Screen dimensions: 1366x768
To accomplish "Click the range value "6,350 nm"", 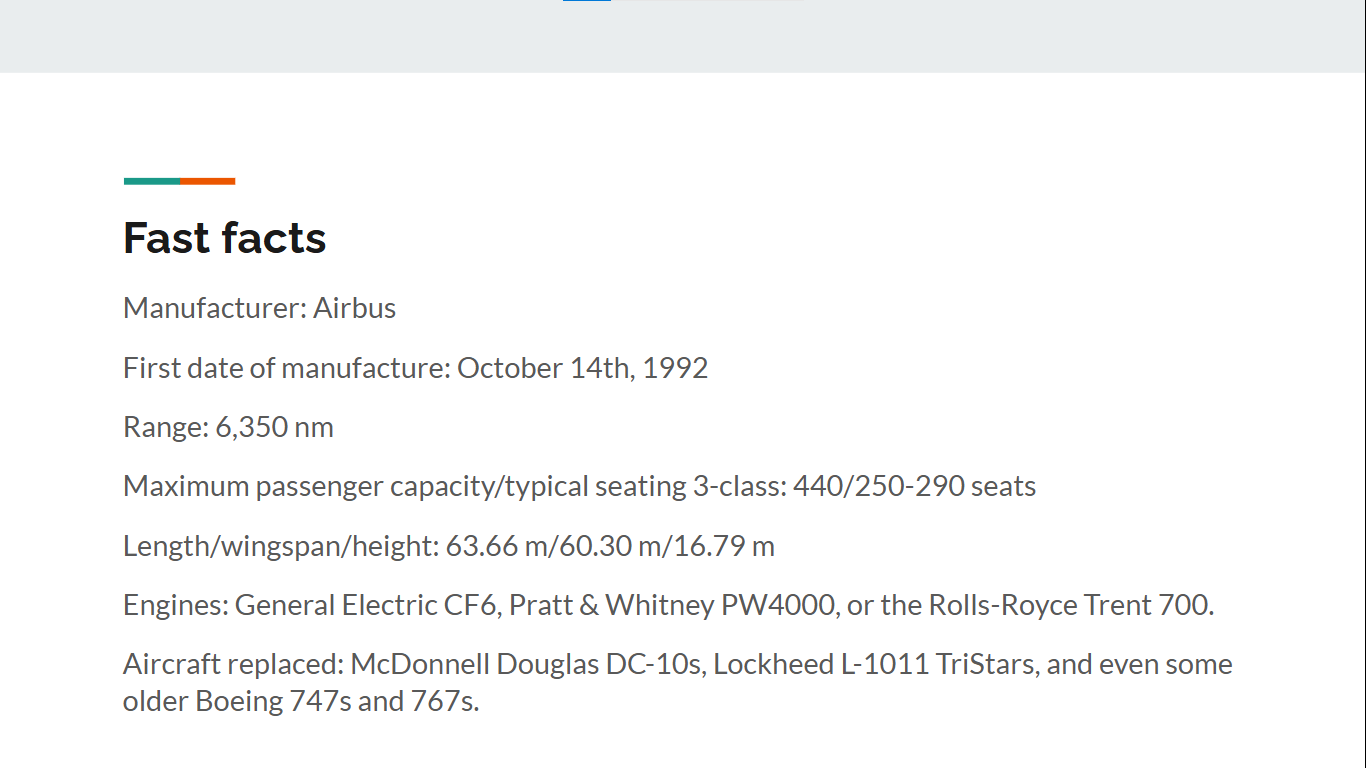I will point(274,428).
